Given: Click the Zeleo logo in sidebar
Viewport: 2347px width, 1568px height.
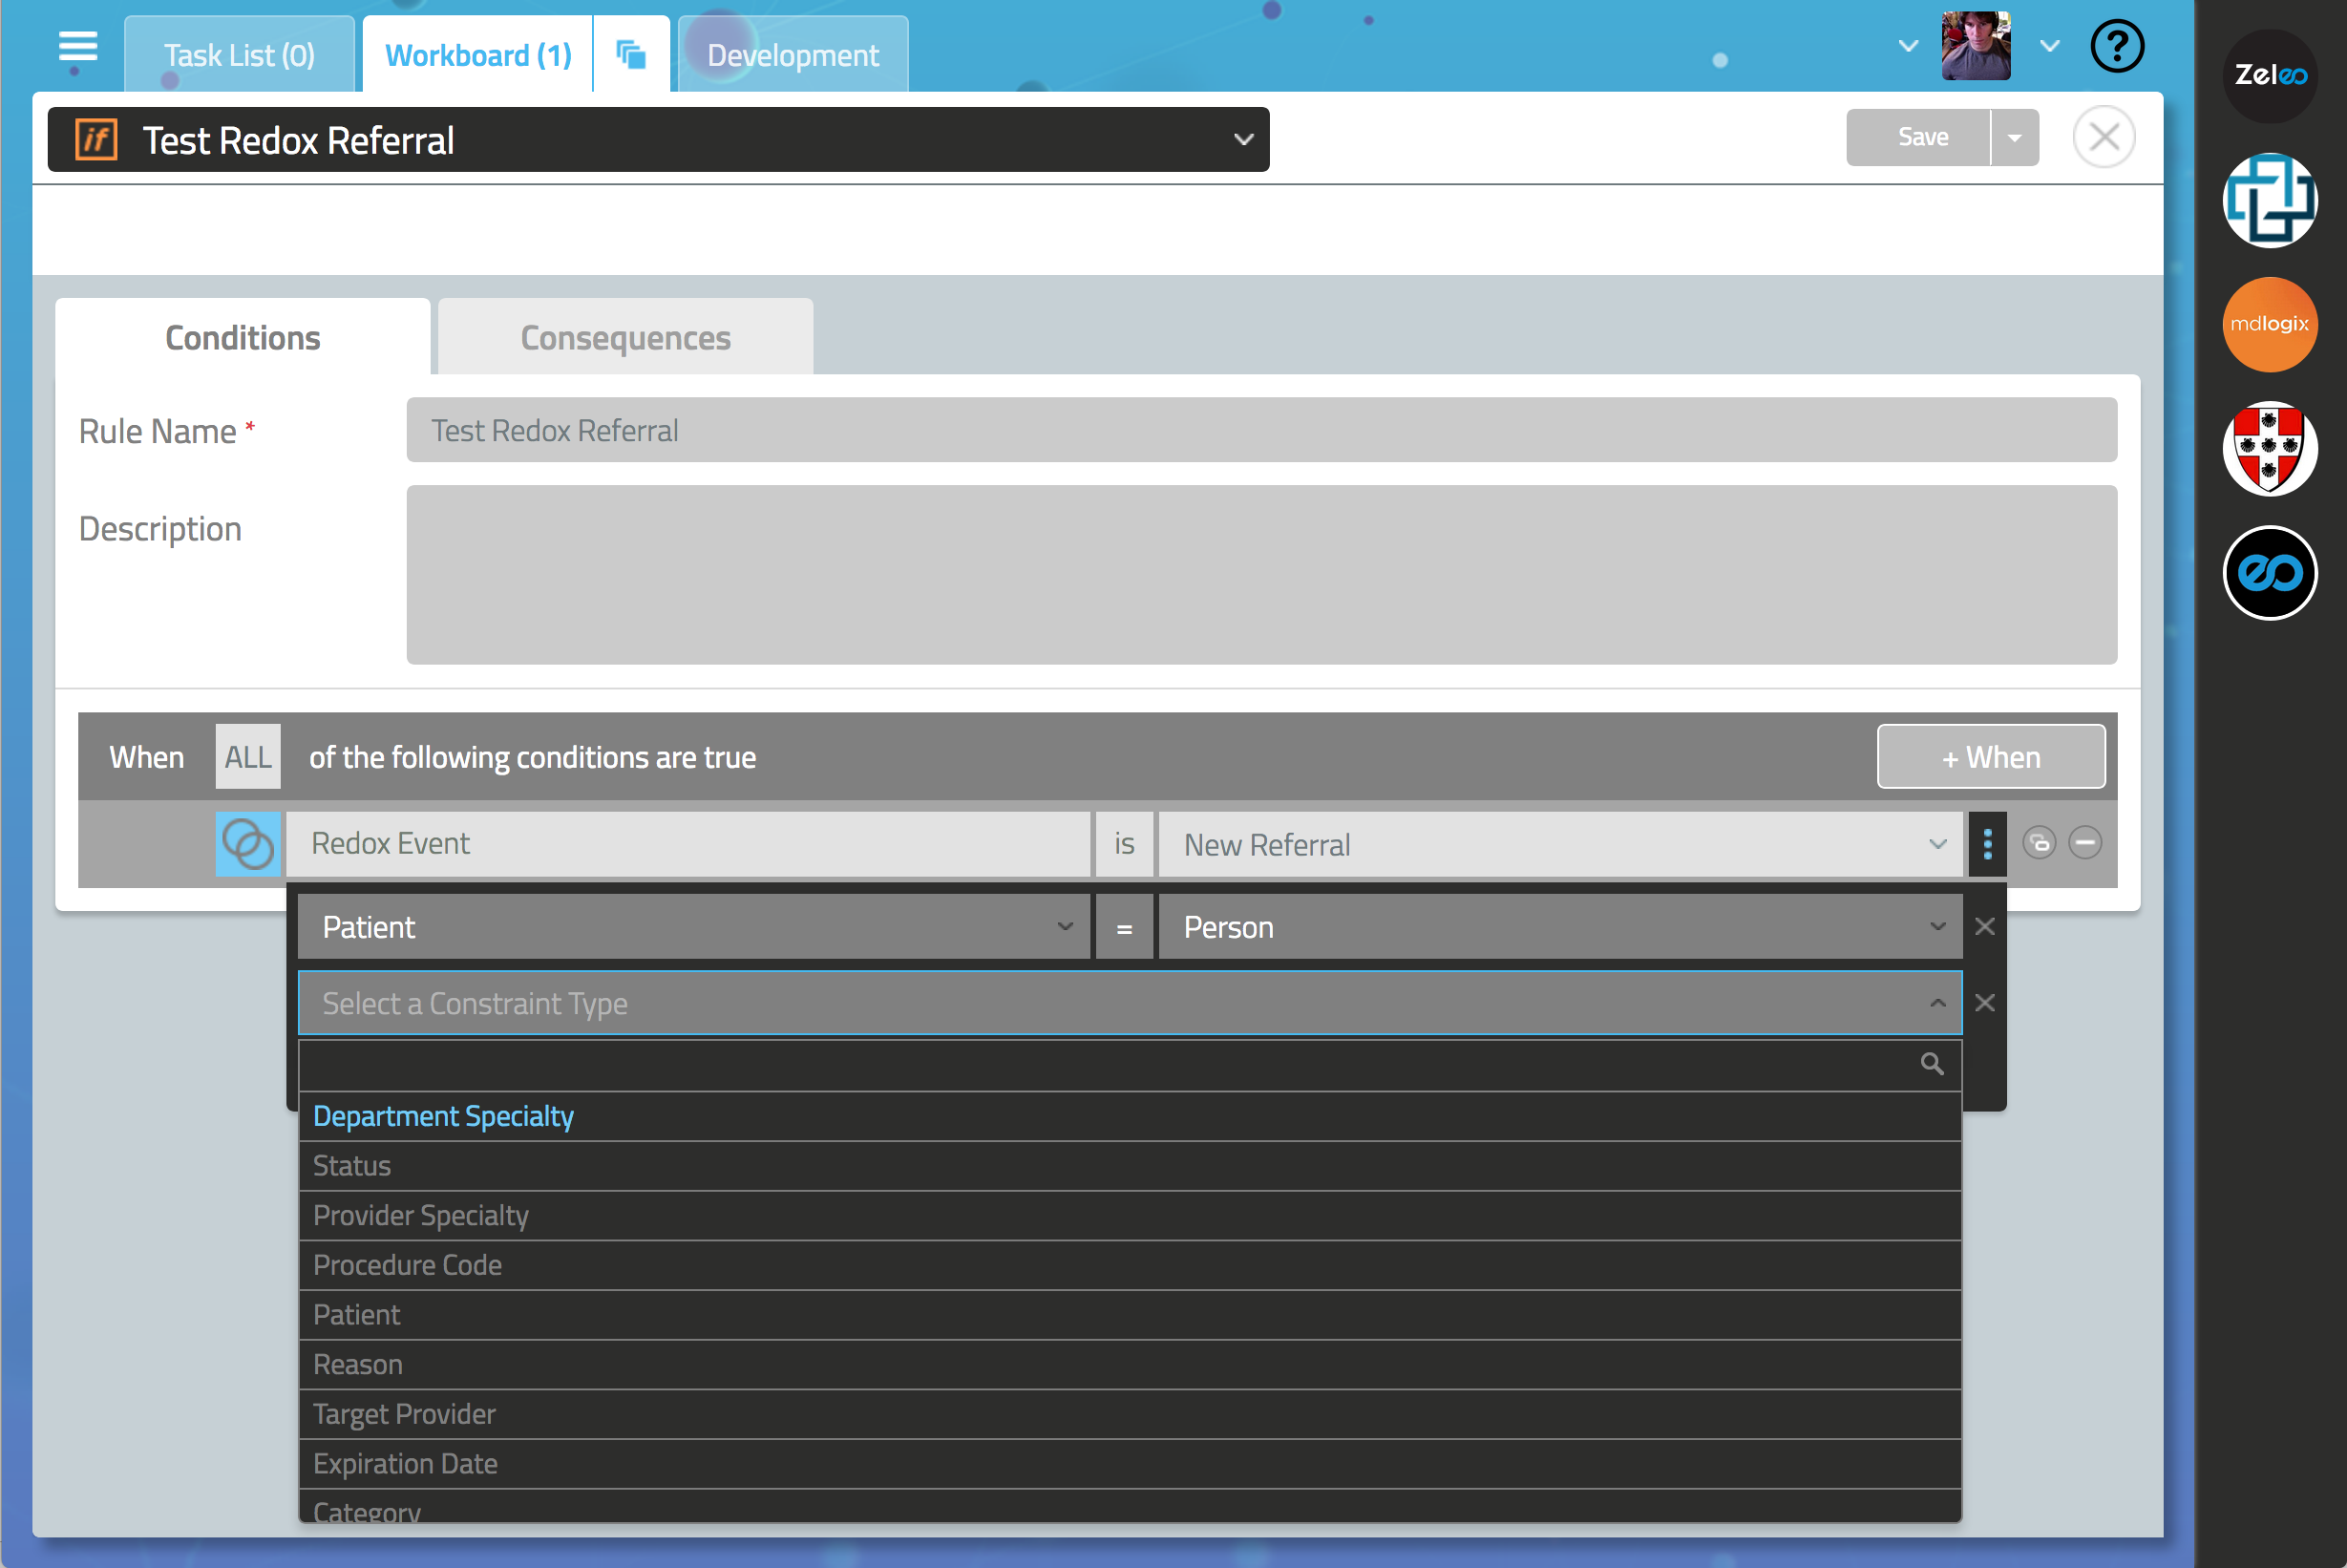Looking at the screenshot, I should [2269, 76].
